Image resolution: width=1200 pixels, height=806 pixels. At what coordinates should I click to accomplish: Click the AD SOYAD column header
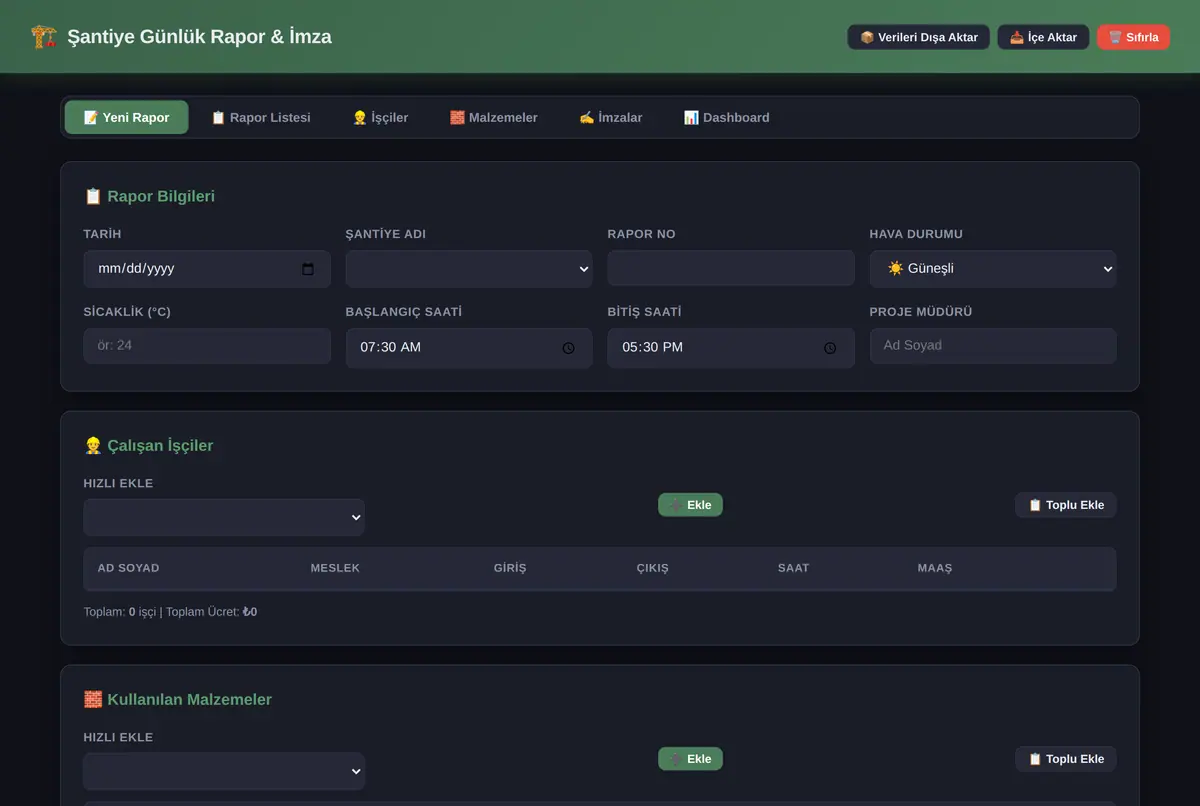(128, 568)
